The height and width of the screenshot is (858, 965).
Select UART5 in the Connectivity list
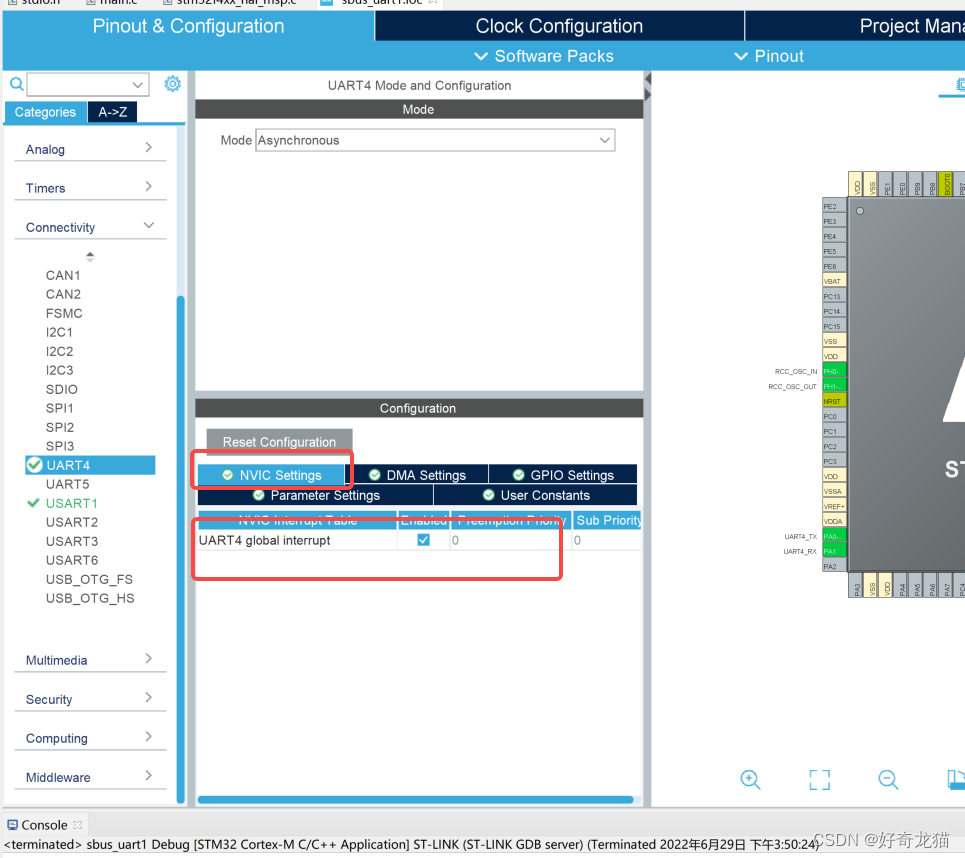[67, 484]
